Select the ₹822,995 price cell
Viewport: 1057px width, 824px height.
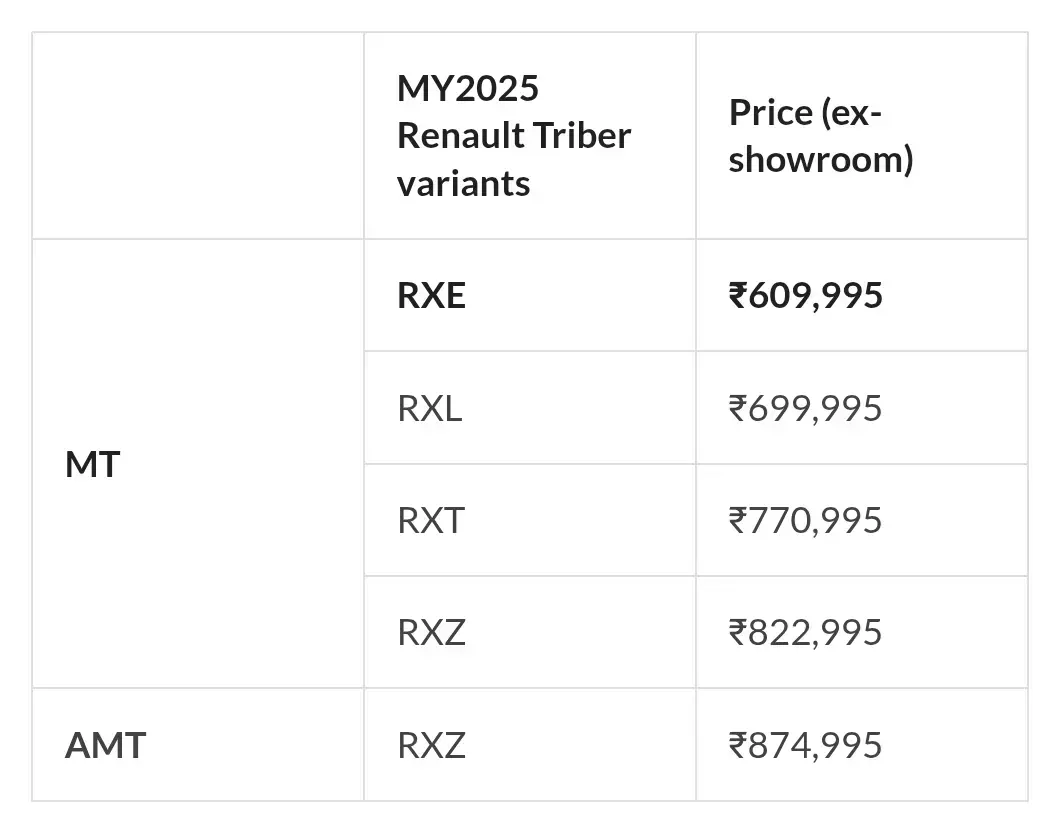pyautogui.click(x=806, y=632)
